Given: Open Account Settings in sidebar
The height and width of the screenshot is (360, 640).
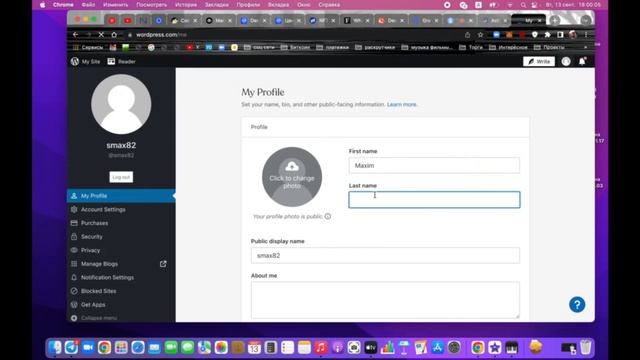Looking at the screenshot, I should [x=121, y=209].
